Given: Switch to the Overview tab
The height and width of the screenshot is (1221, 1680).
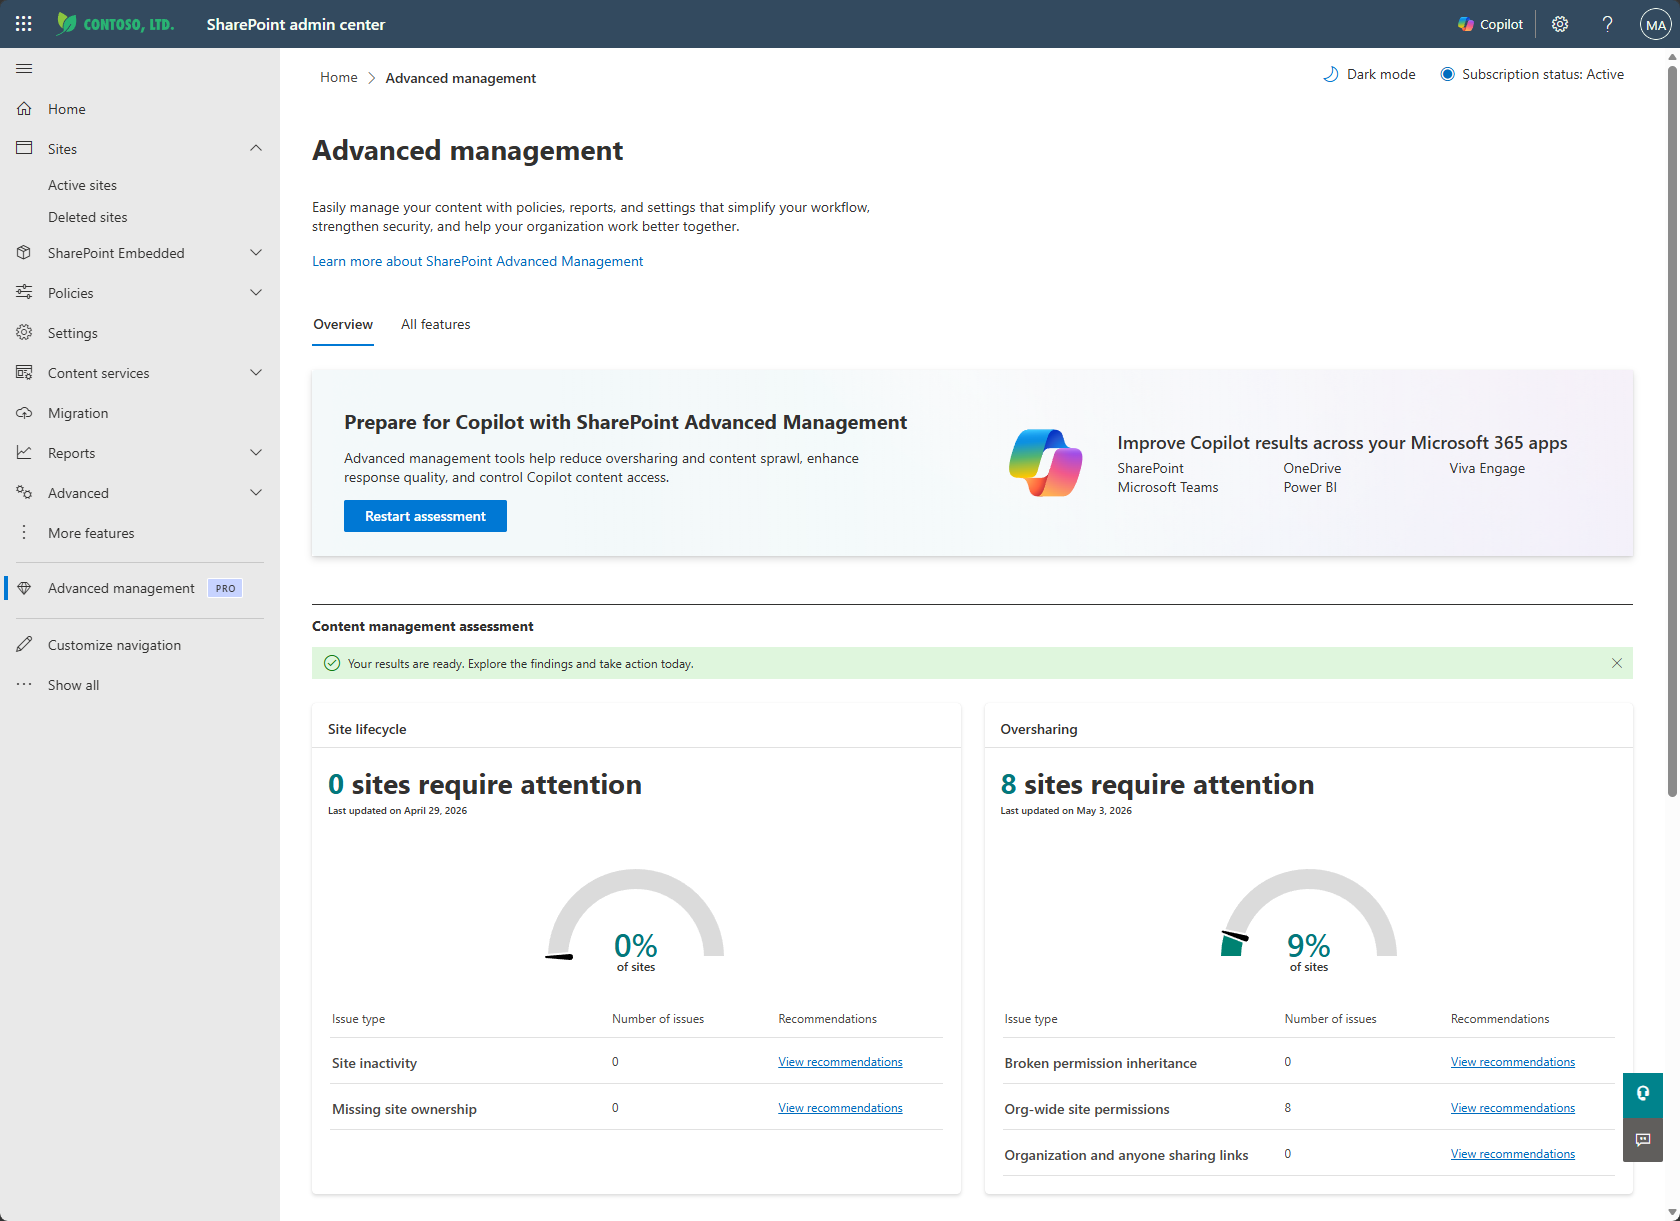Looking at the screenshot, I should pyautogui.click(x=343, y=324).
